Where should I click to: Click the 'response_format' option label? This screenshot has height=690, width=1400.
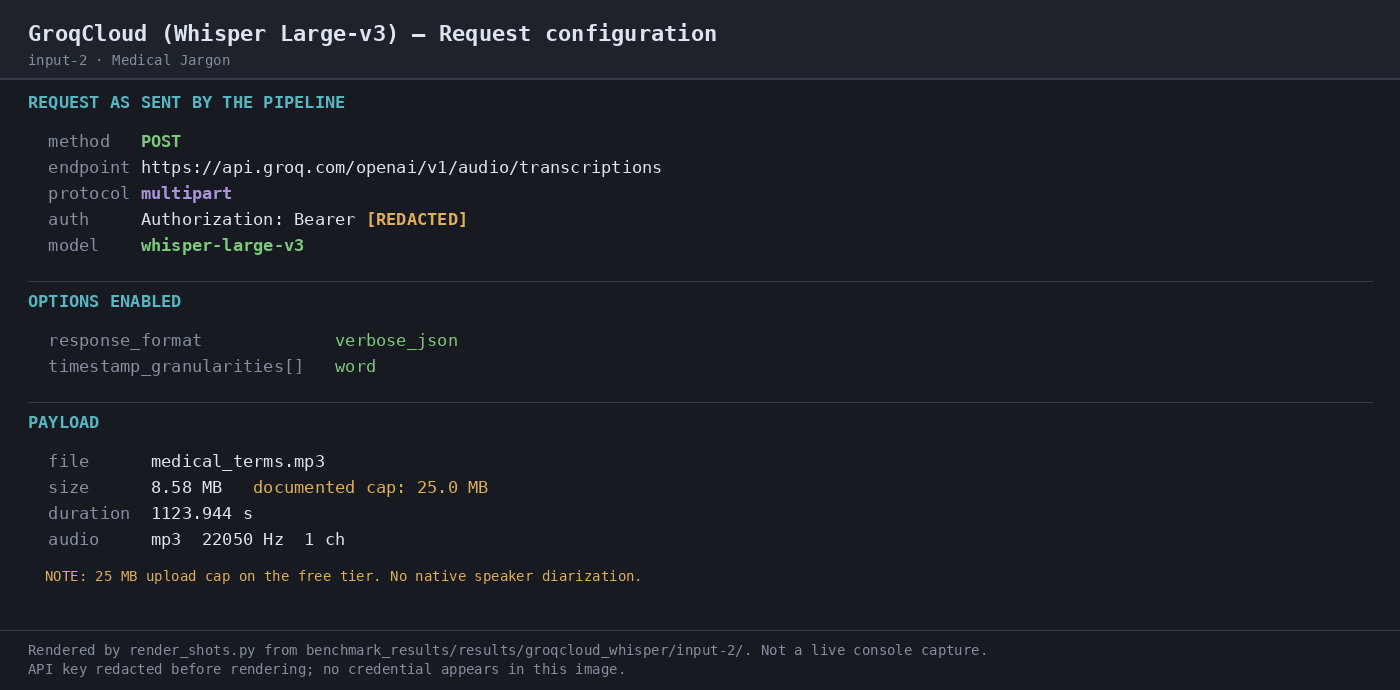[125, 341]
